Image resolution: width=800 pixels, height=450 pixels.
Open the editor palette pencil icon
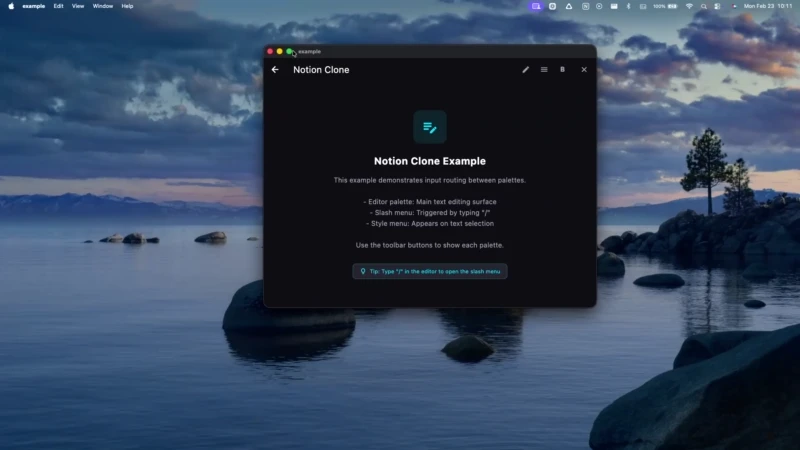[x=526, y=69]
